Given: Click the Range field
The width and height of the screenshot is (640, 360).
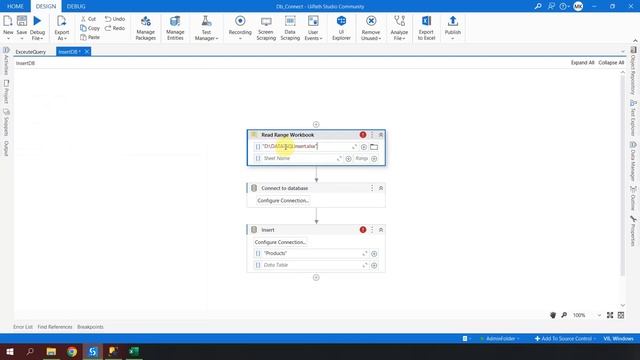Looking at the screenshot, I should 362,158.
